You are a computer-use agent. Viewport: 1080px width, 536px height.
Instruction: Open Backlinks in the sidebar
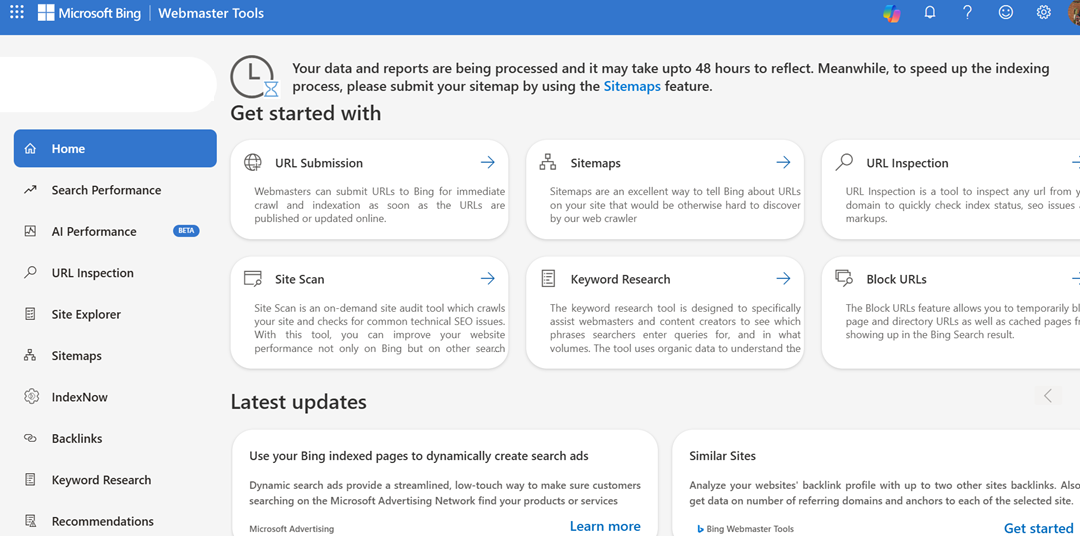coord(115,438)
